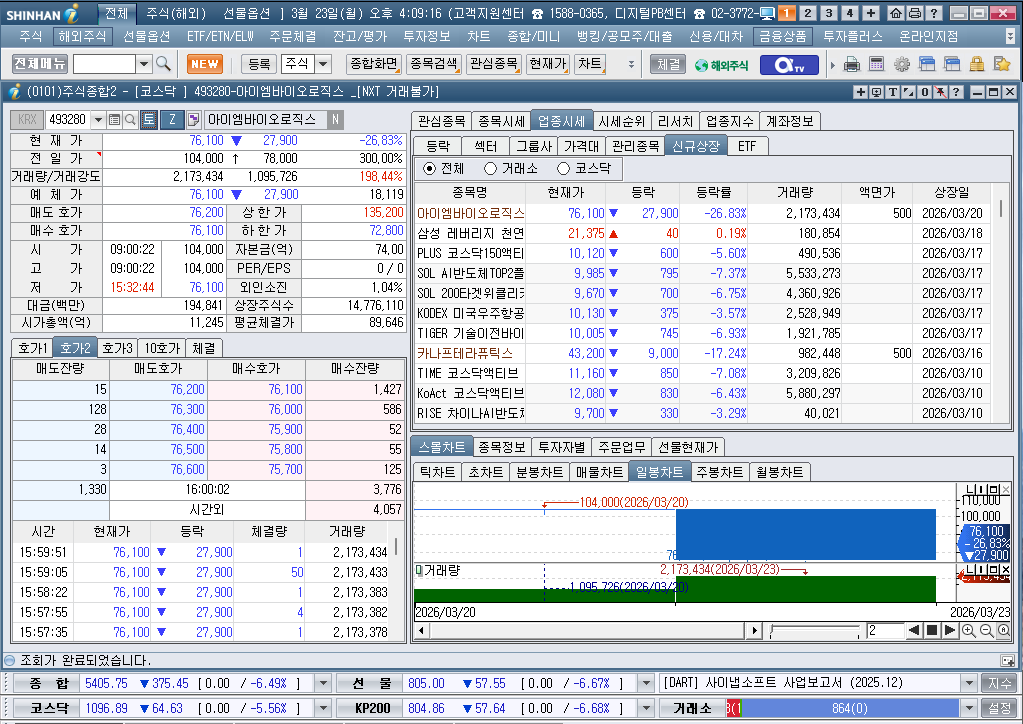Image resolution: width=1023 pixels, height=724 pixels.
Task: Click the 등록 button
Action: [259, 64]
